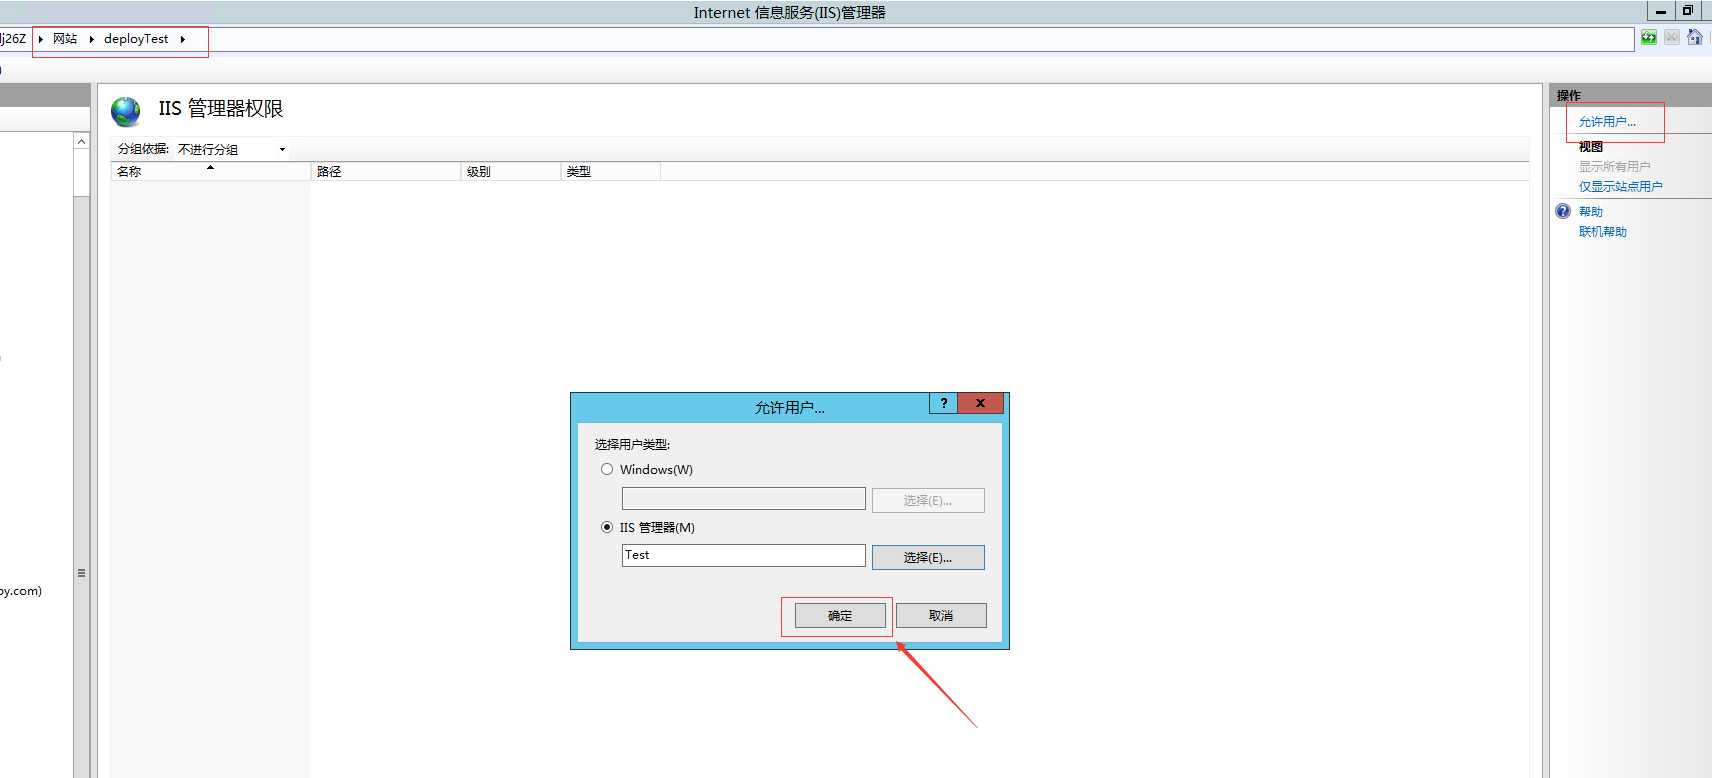The image size is (1712, 778).
Task: Restore the IIS manager window size
Action: (x=1687, y=11)
